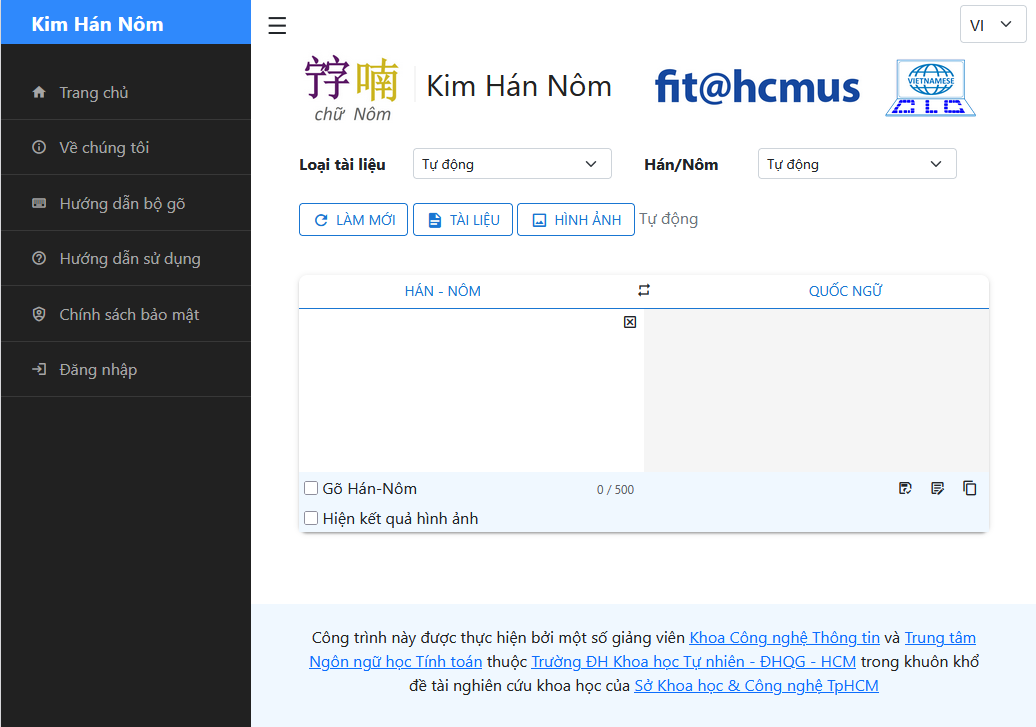The height and width of the screenshot is (727, 1036).
Task: Click the hamburger menu icon
Action: (277, 26)
